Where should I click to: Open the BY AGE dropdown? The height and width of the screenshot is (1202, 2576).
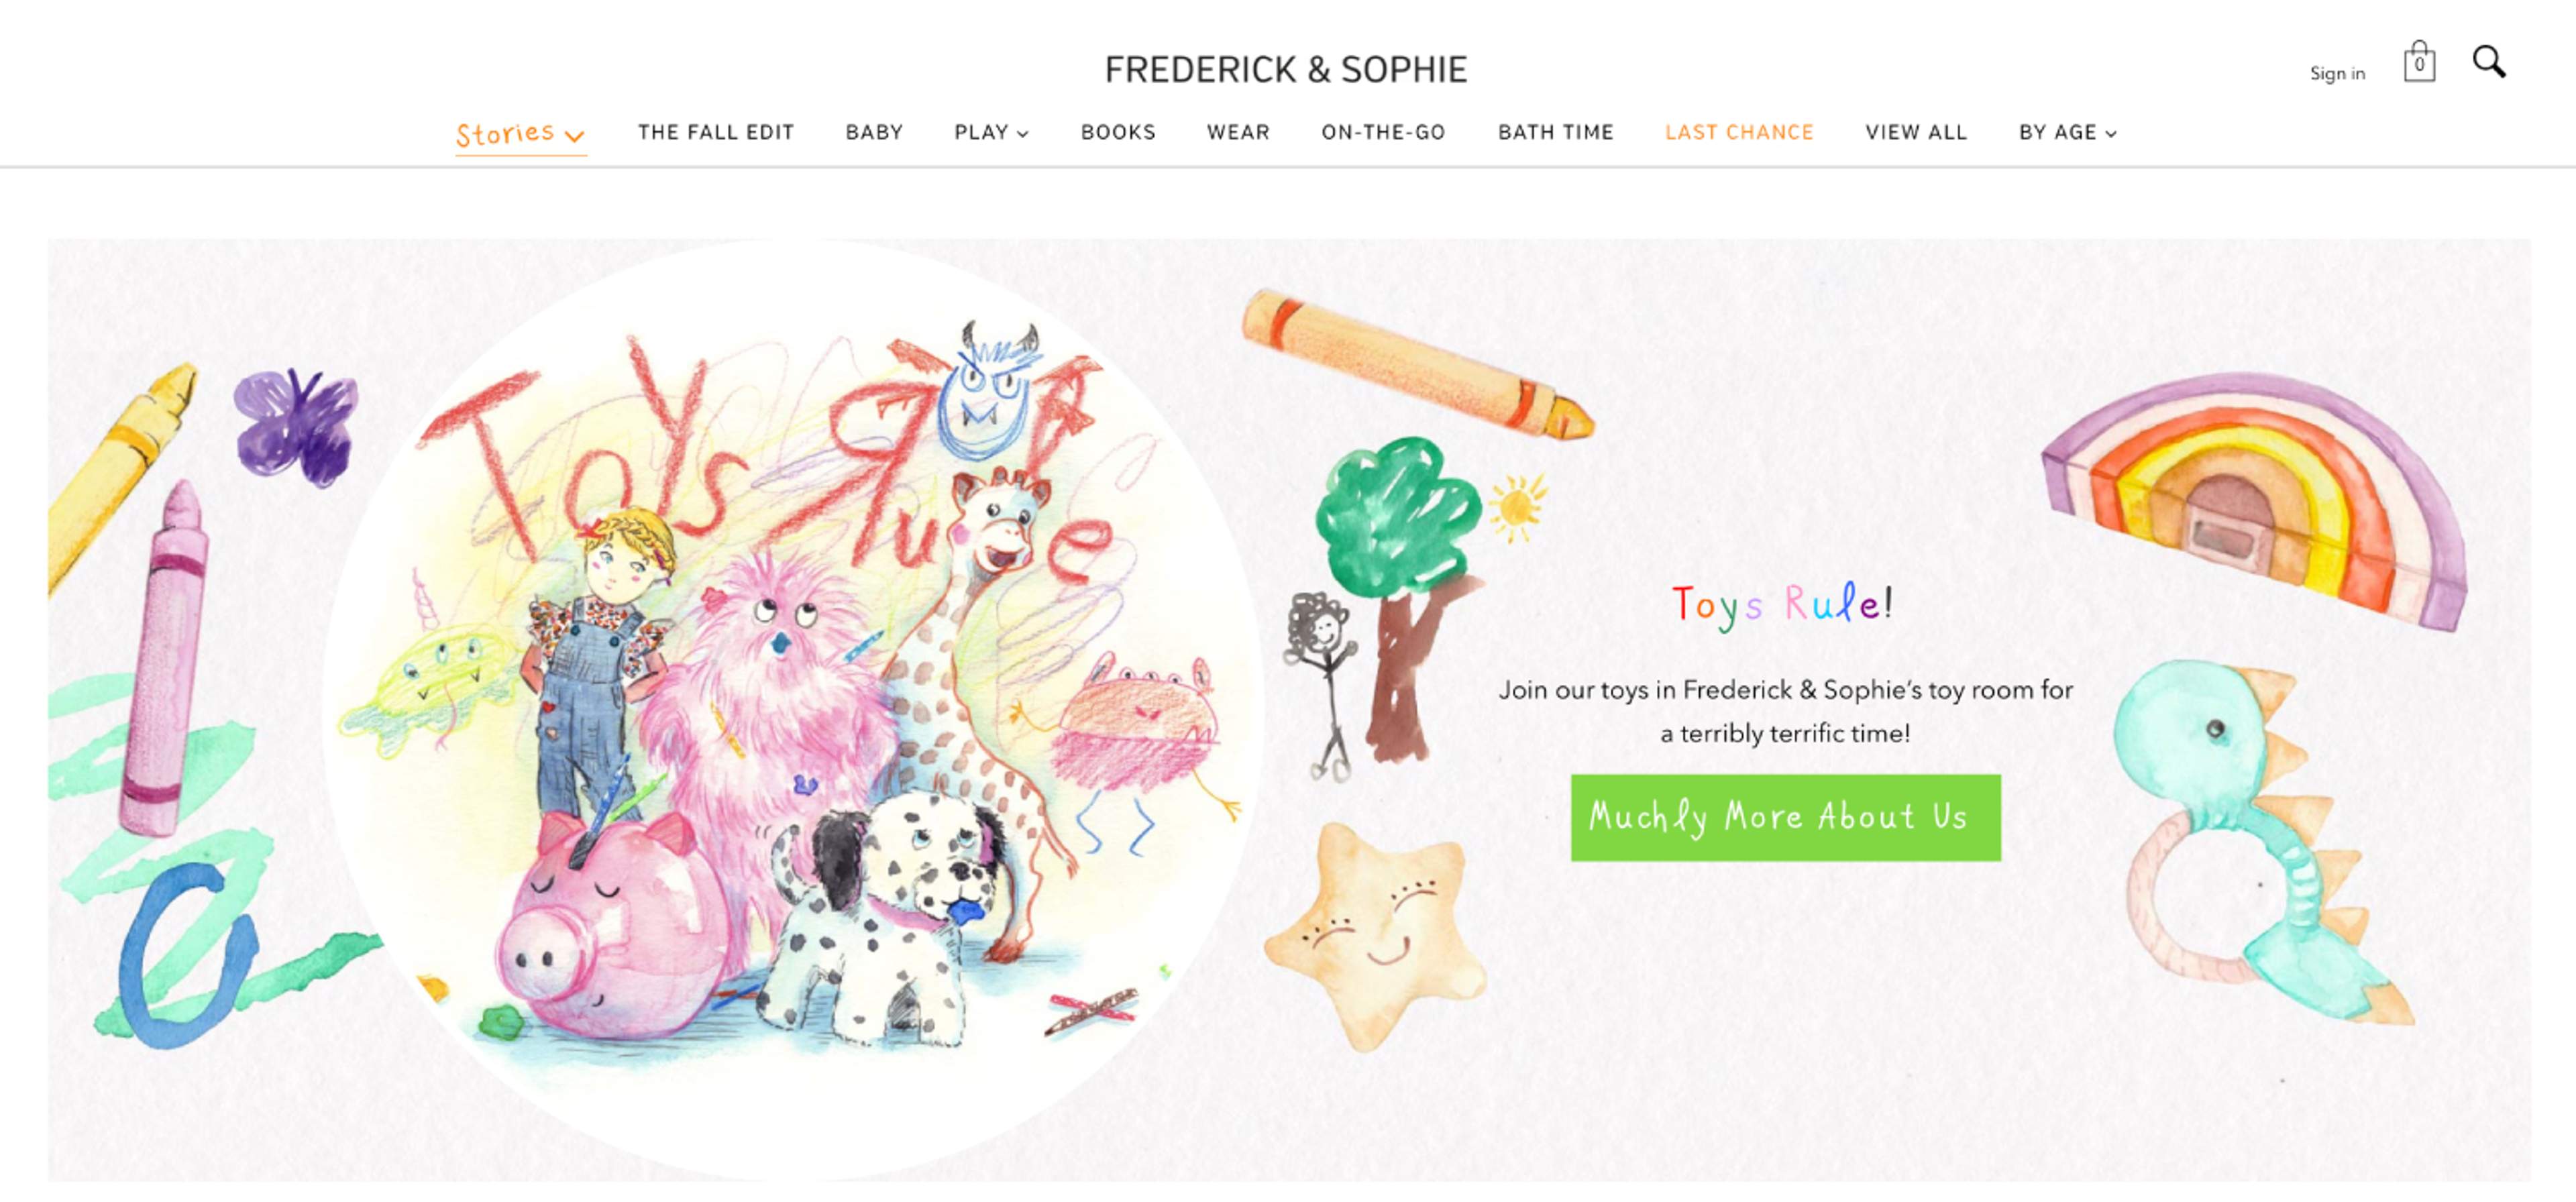(x=2067, y=132)
